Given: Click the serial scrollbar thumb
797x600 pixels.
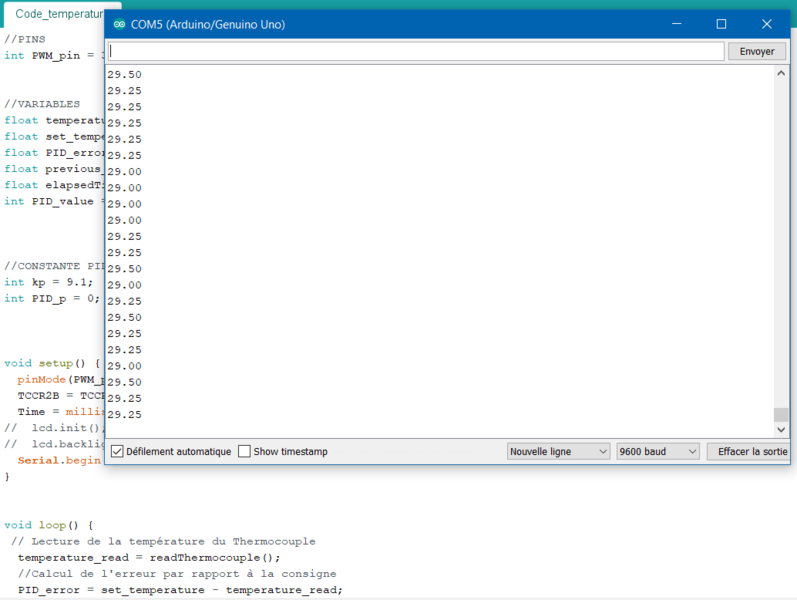Looking at the screenshot, I should coord(781,415).
